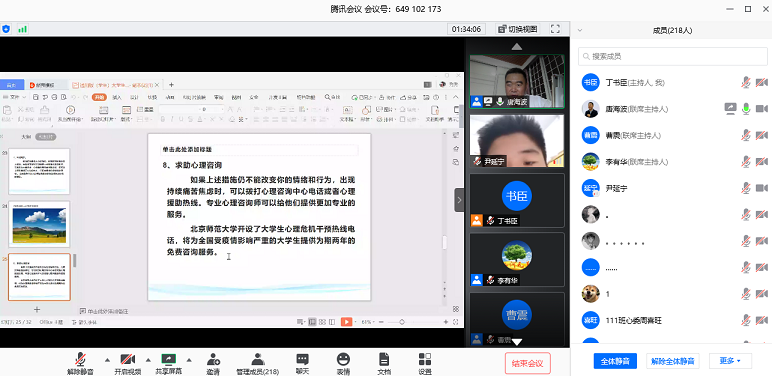The image size is (772, 376).
Task: Click the add-slide plus under WPS thumbnails
Action: (36, 310)
